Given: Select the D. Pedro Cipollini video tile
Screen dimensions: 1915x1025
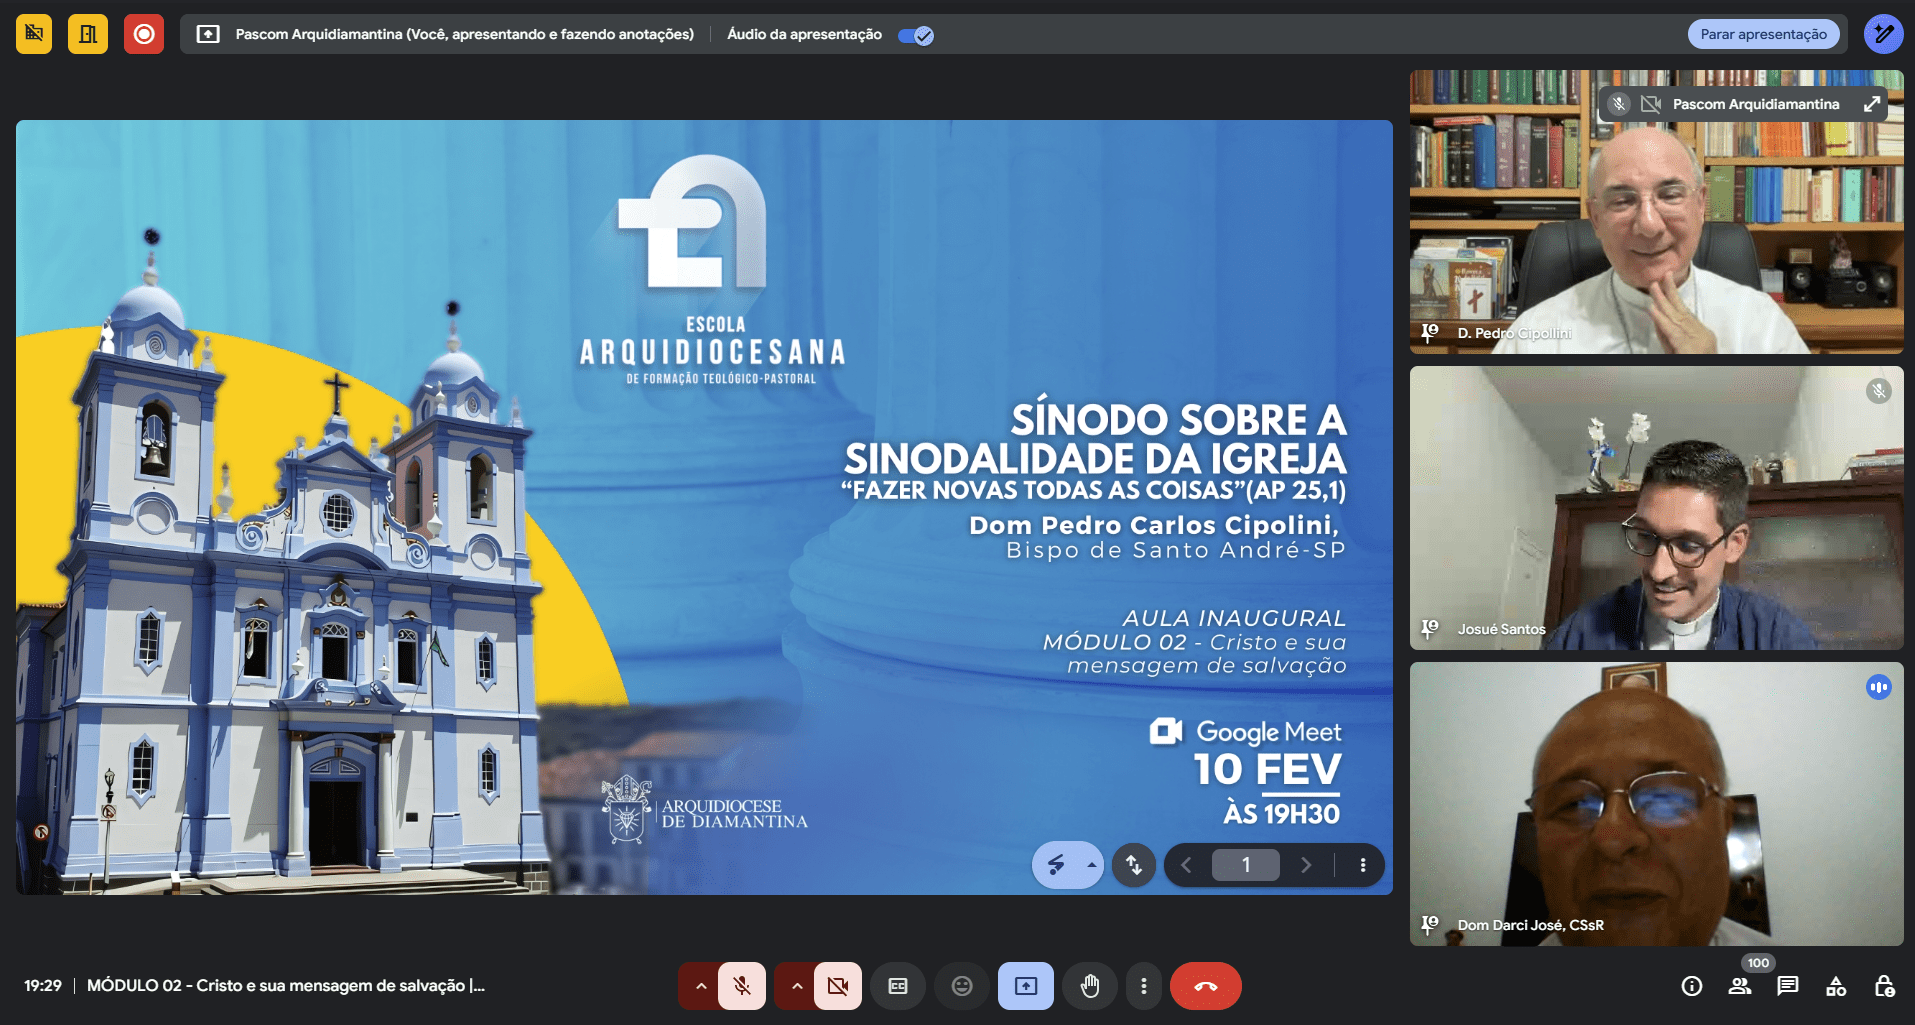Looking at the screenshot, I should [1656, 212].
